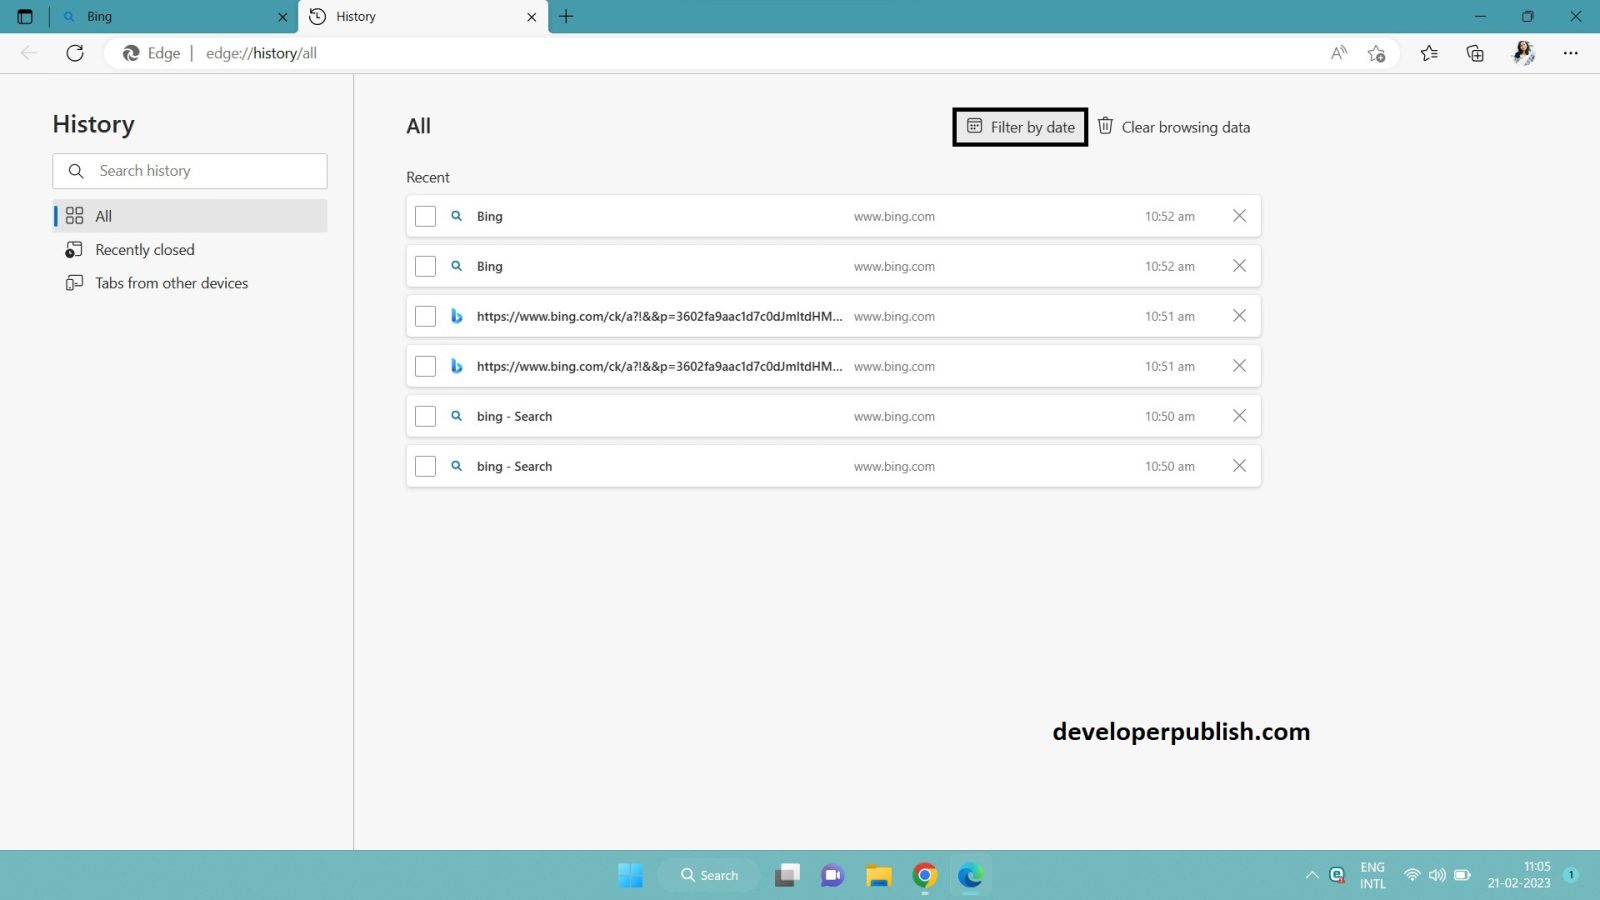Add this page to favorites with the star icon

(1376, 53)
